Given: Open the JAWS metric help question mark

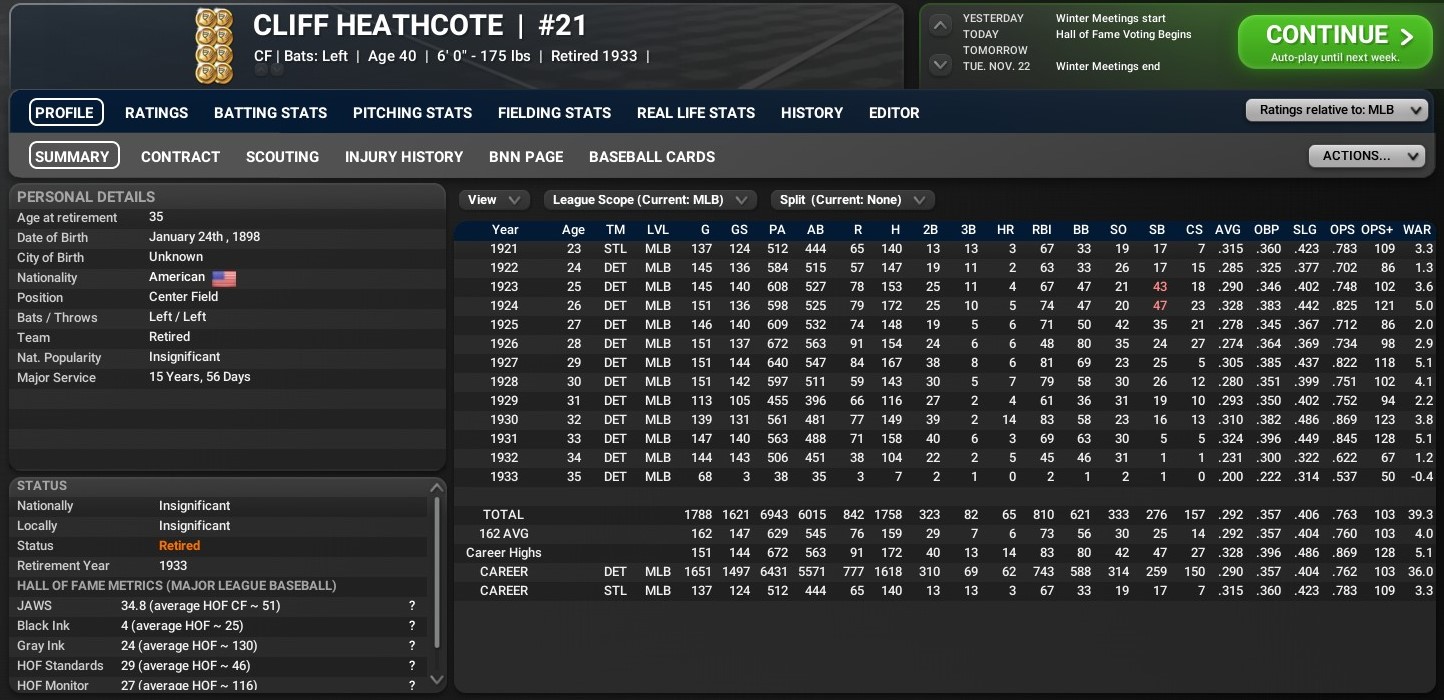Looking at the screenshot, I should pos(411,606).
